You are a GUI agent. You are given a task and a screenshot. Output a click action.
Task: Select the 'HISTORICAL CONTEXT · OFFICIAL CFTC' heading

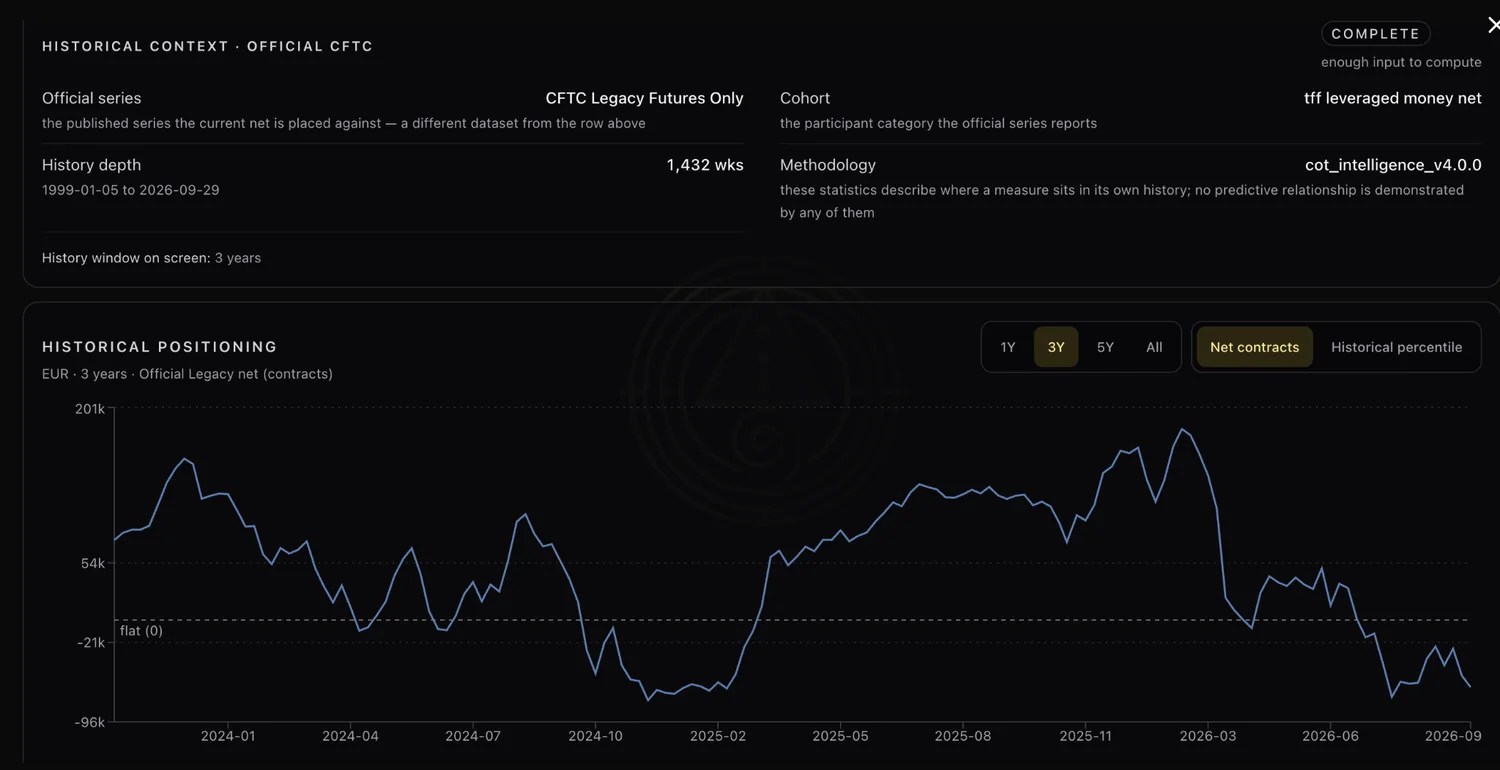point(208,46)
